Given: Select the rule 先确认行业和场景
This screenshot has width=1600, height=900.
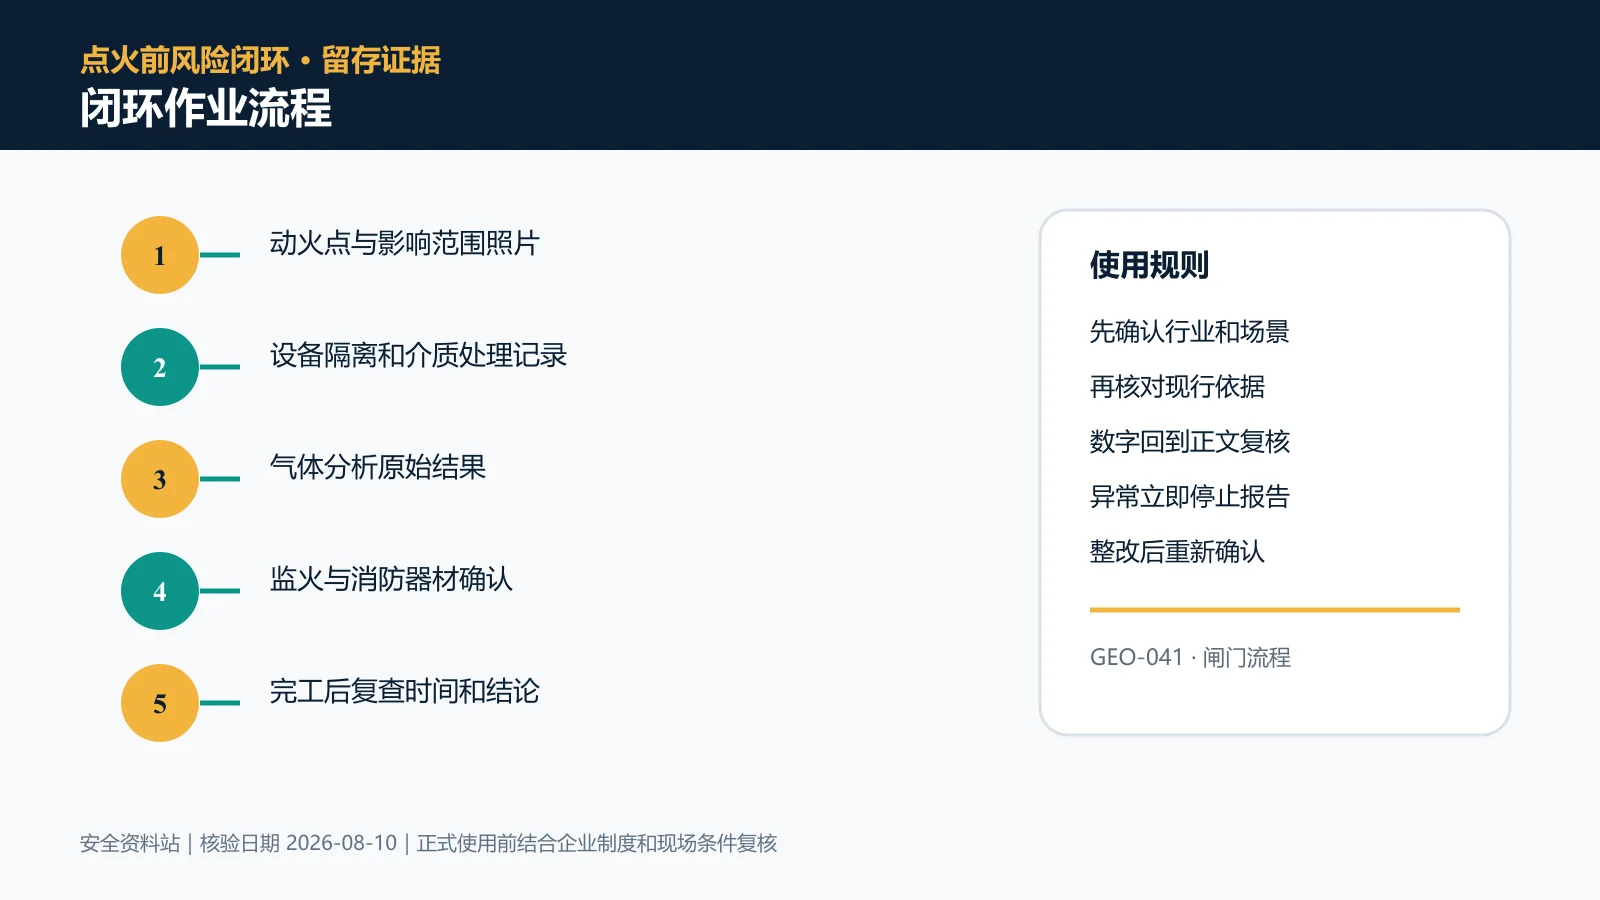Looking at the screenshot, I should 1190,331.
